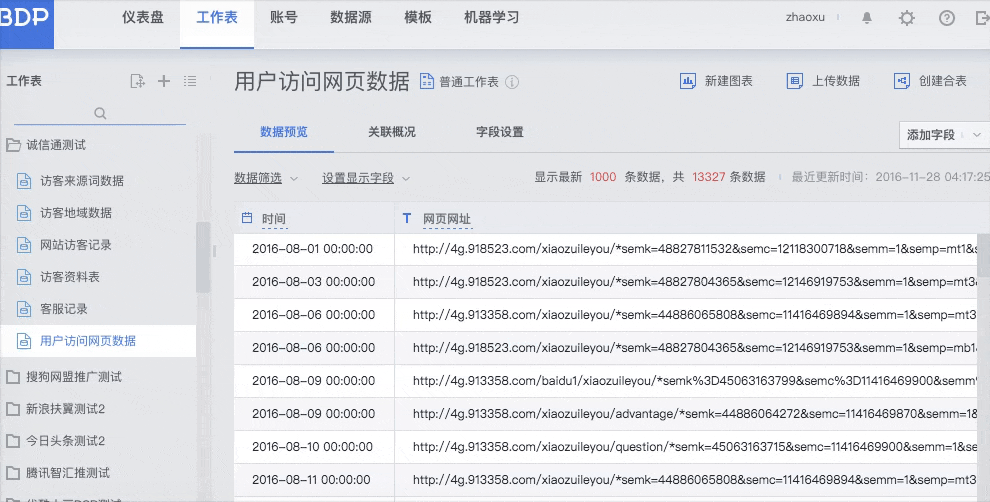Click the folder icon of 新浪扶翼测试2
The width and height of the screenshot is (990, 502).
click(x=13, y=409)
